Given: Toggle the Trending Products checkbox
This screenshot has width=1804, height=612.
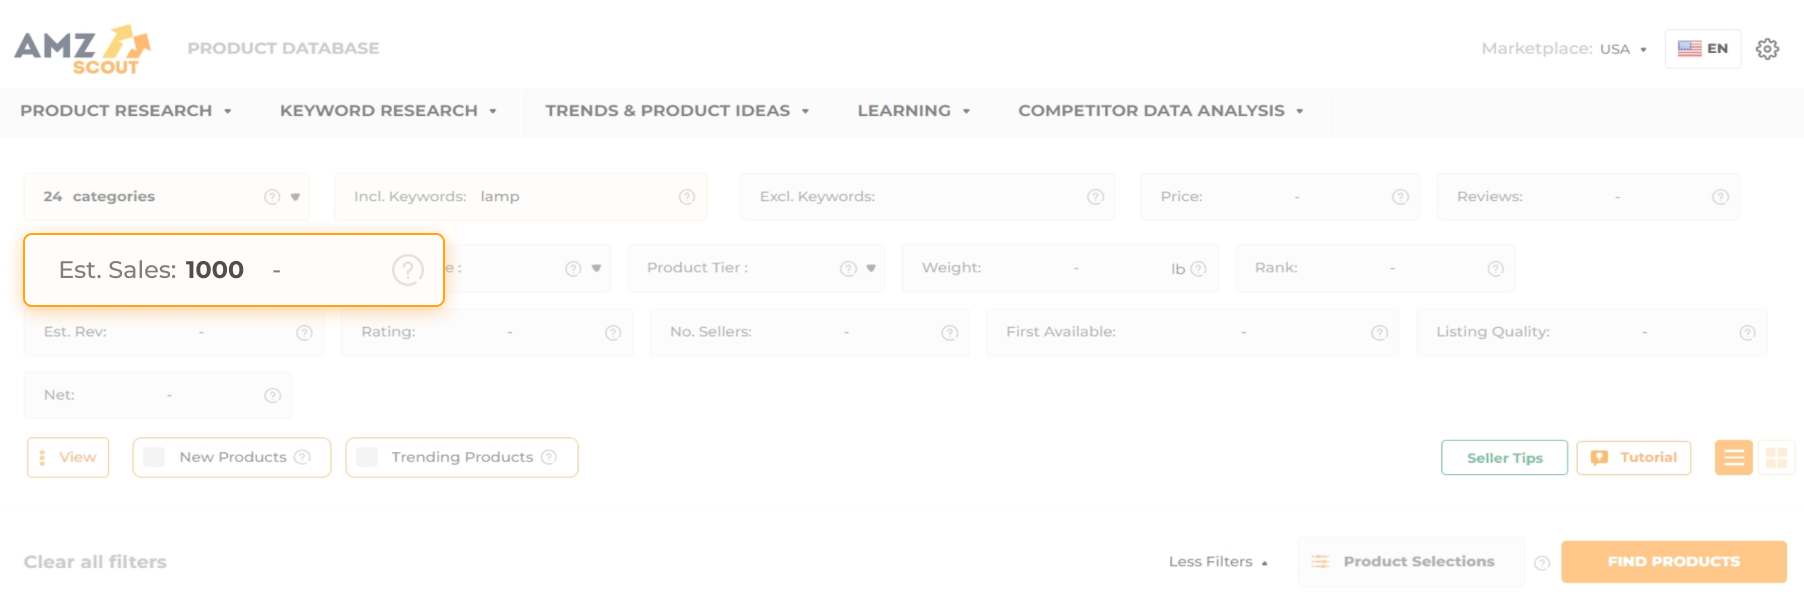Looking at the screenshot, I should point(367,457).
